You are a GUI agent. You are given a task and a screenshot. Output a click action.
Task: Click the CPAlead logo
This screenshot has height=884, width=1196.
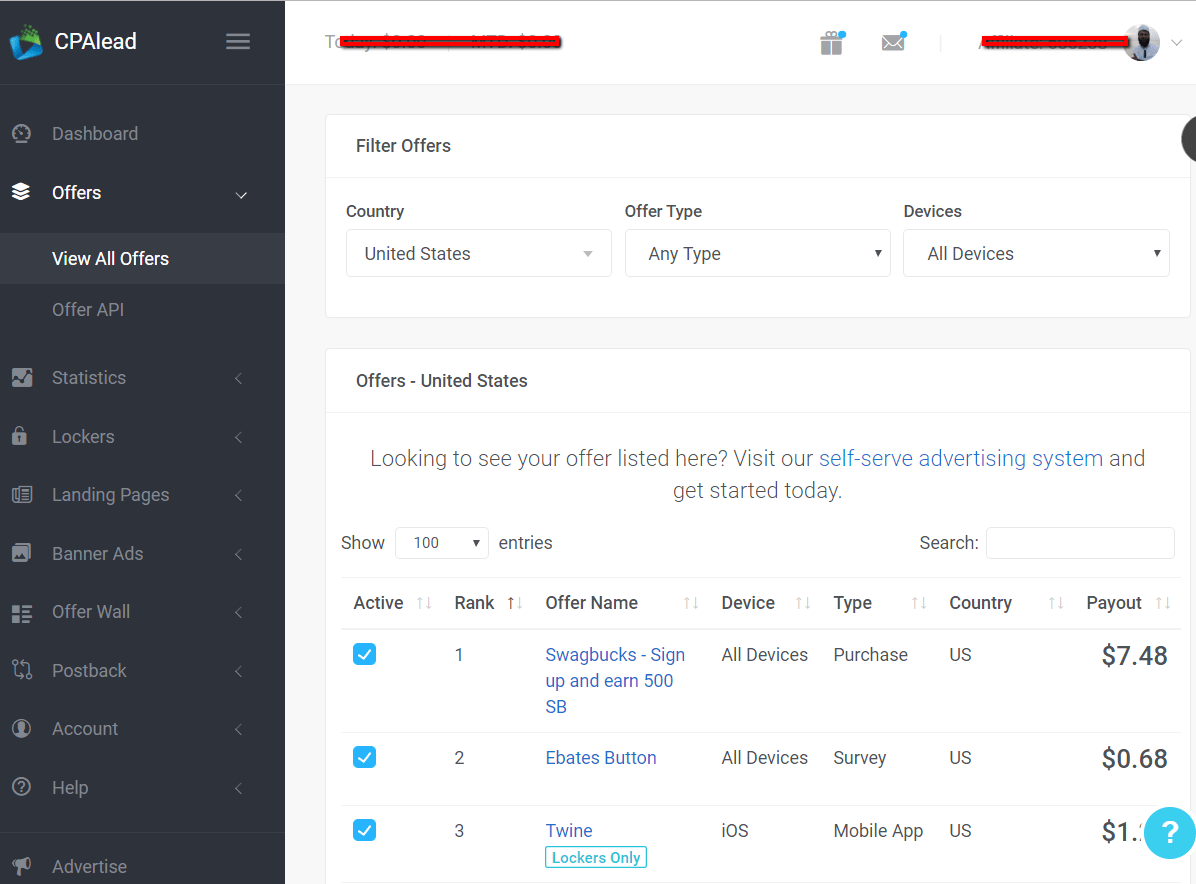tap(74, 42)
